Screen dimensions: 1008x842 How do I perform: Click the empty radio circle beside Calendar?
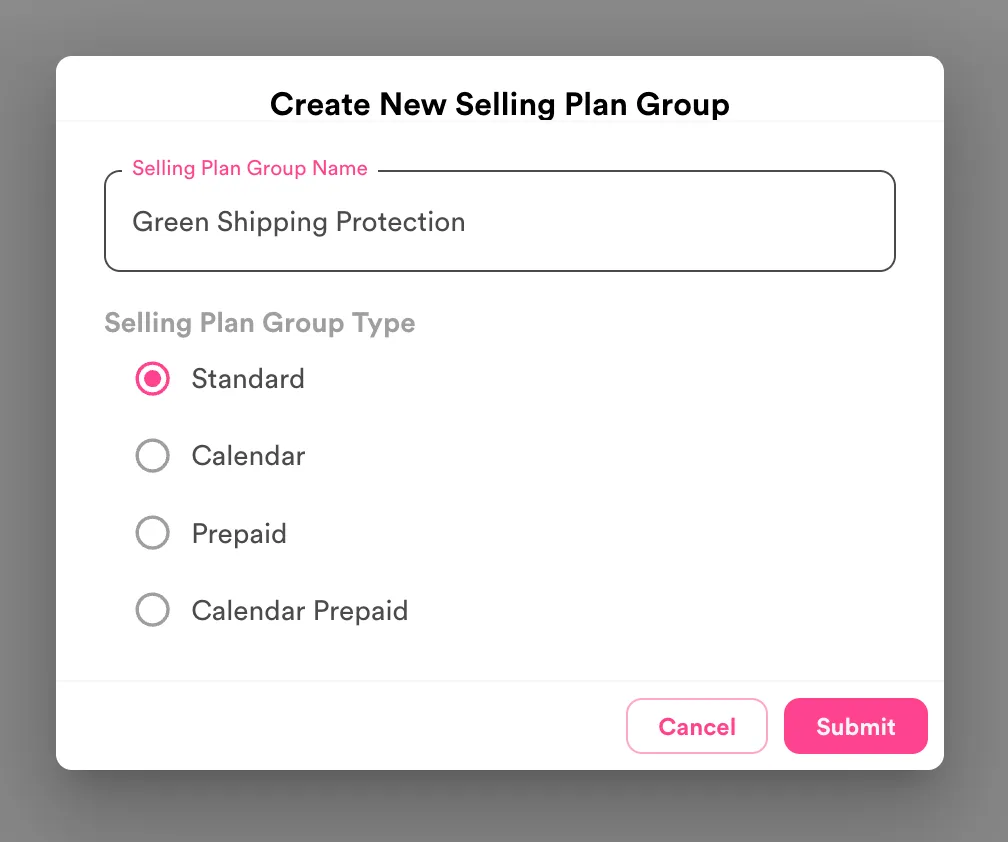pyautogui.click(x=152, y=456)
